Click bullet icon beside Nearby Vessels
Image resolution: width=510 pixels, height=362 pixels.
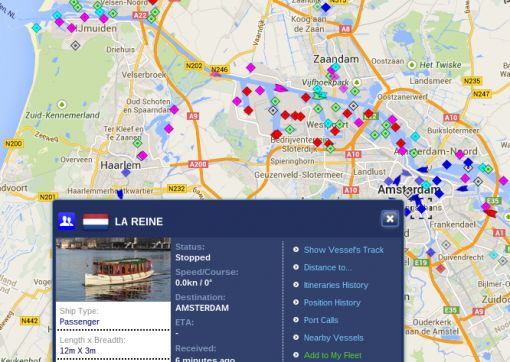(x=296, y=337)
